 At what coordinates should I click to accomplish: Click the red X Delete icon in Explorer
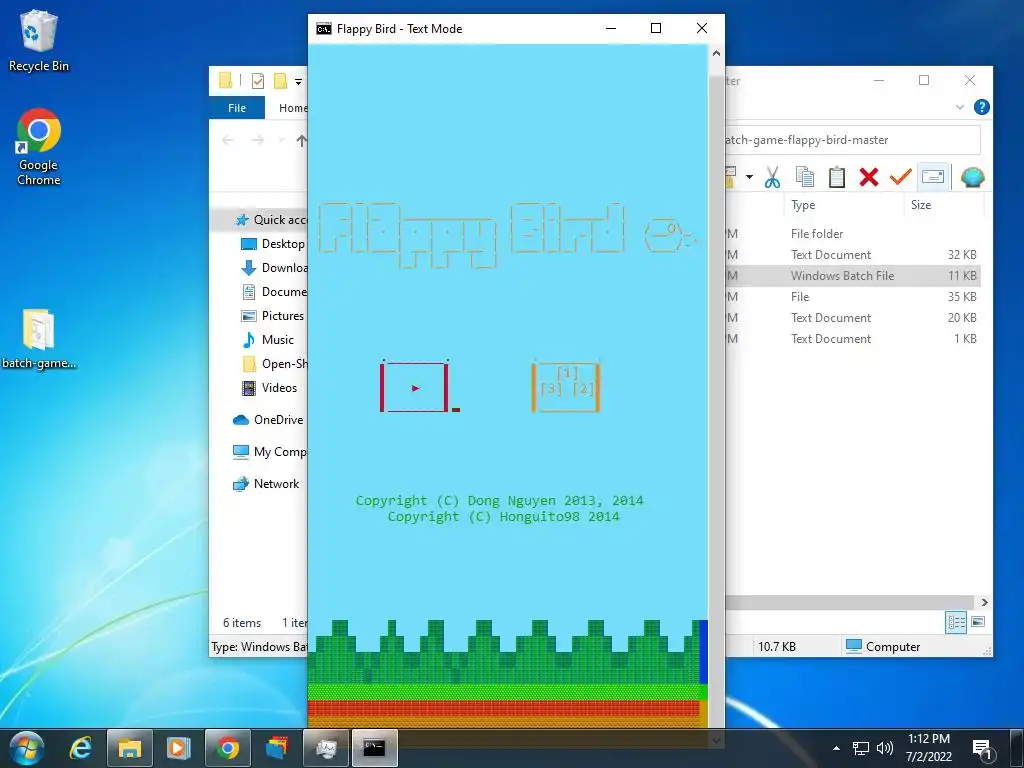pos(869,177)
